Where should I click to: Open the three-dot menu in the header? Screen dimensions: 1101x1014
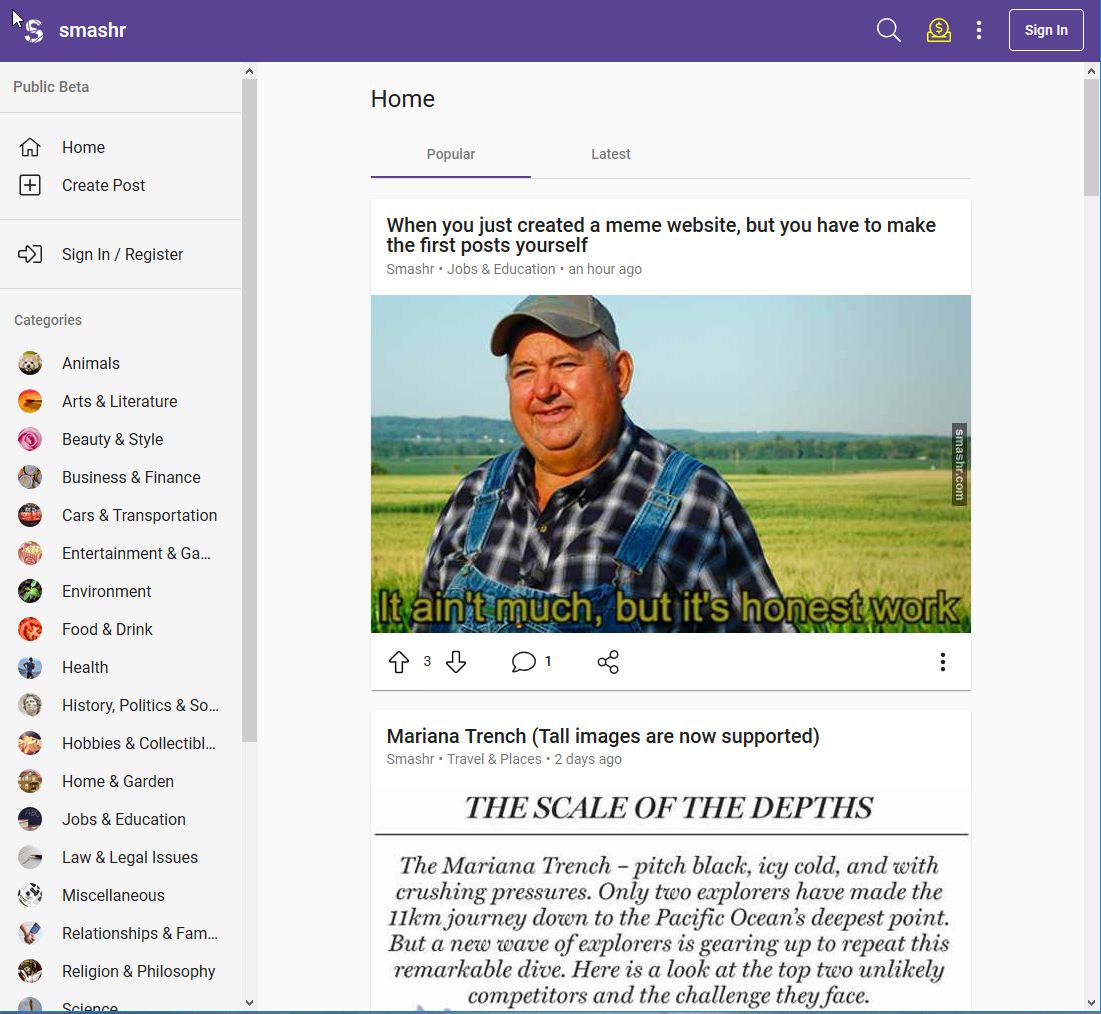978,30
